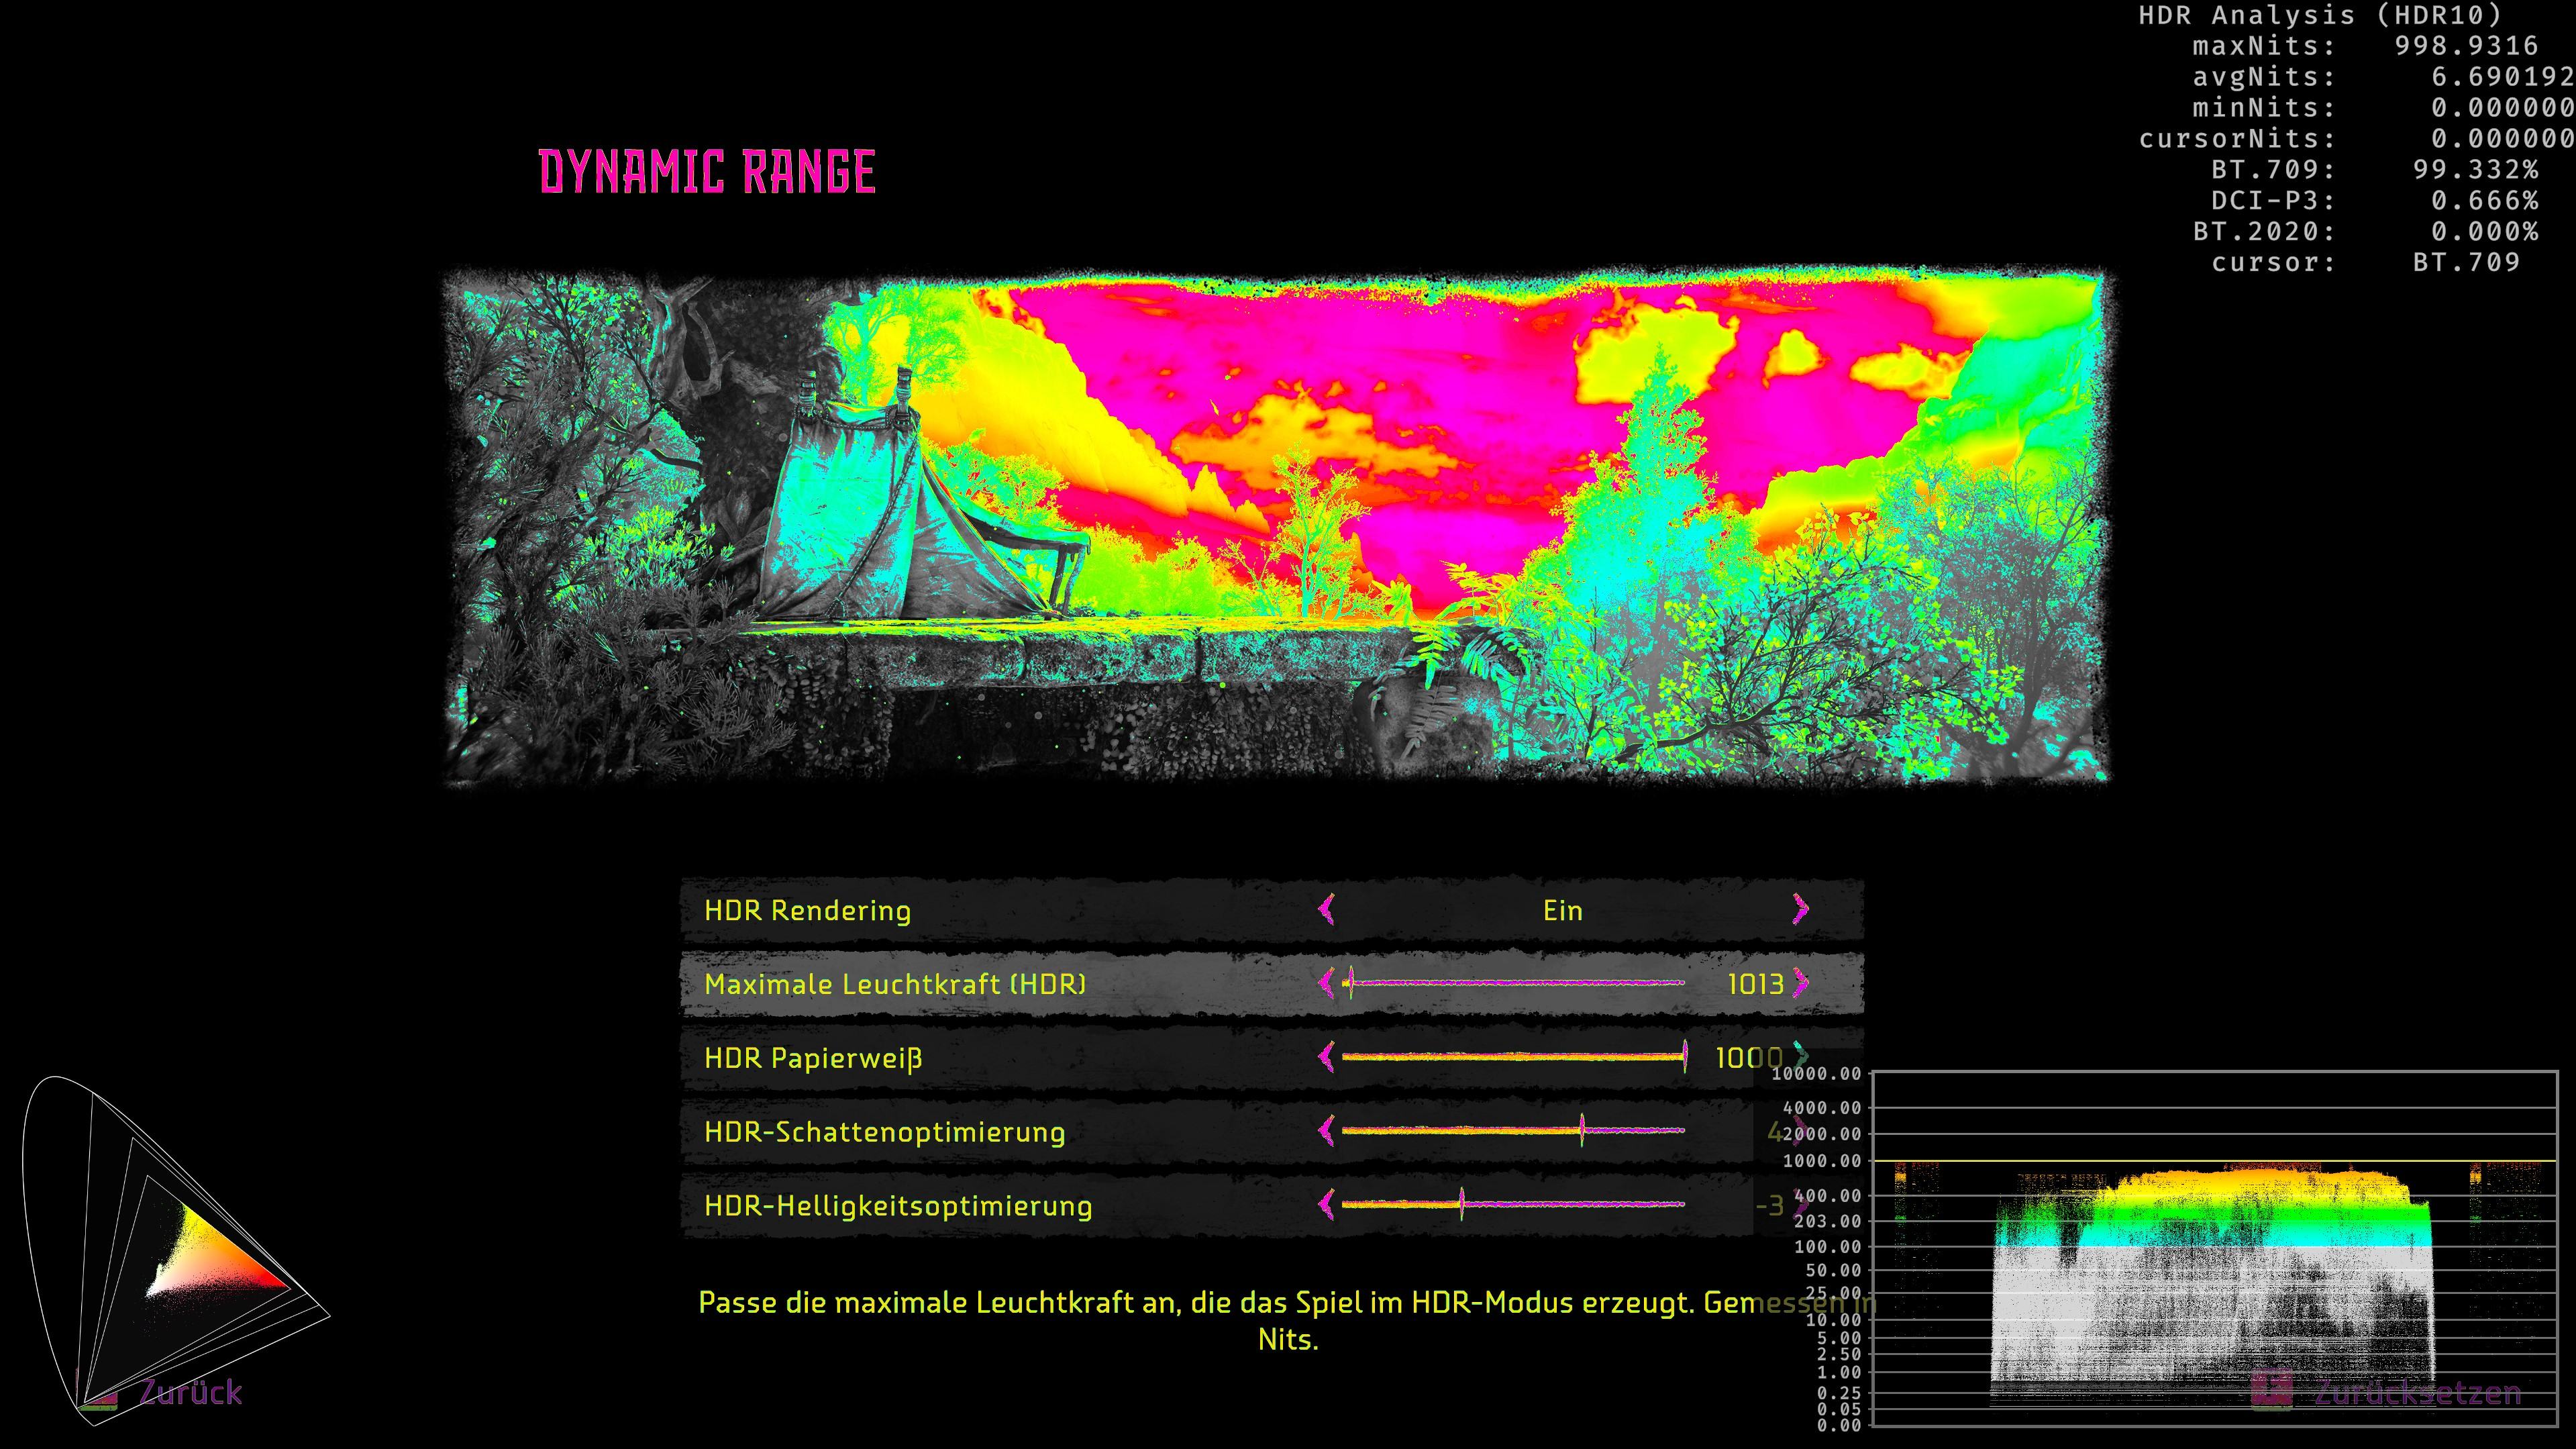Increase Maximale Leuchtkraft with right arrow

click(x=1800, y=983)
